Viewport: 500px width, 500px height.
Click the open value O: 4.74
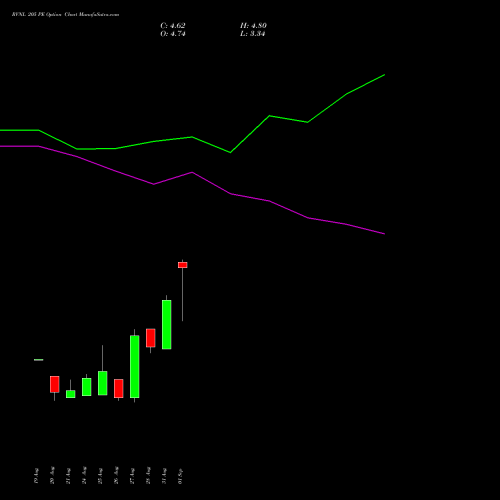(173, 34)
